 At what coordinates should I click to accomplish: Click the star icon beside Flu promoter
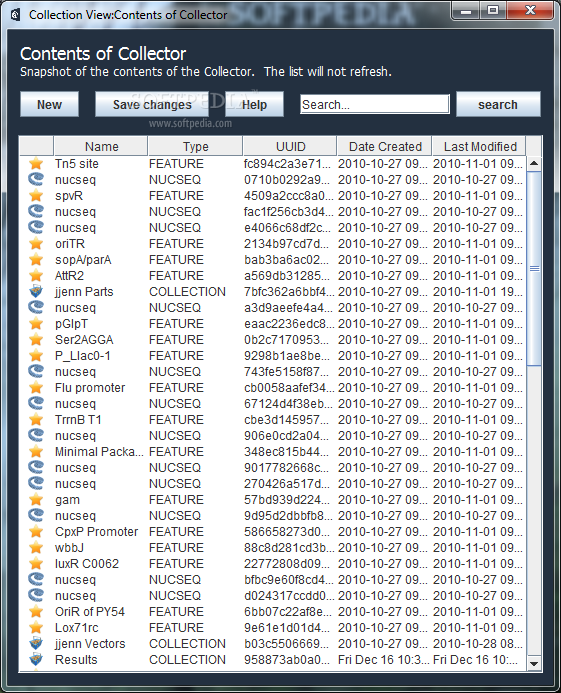[36, 388]
